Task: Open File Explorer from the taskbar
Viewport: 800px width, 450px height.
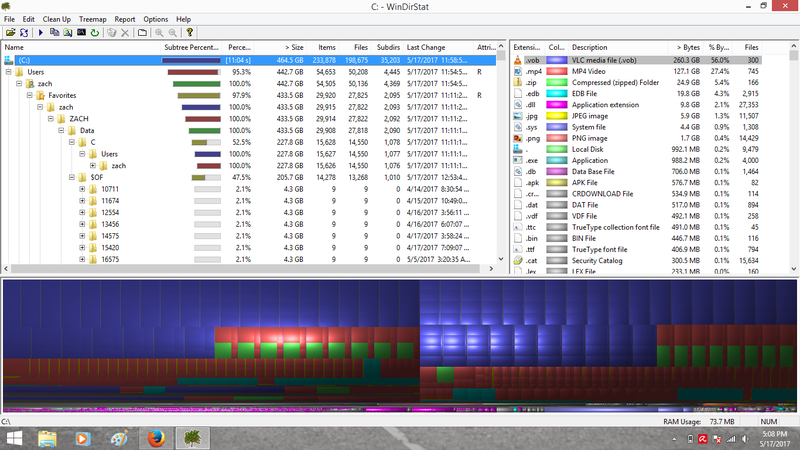Action: [x=47, y=438]
